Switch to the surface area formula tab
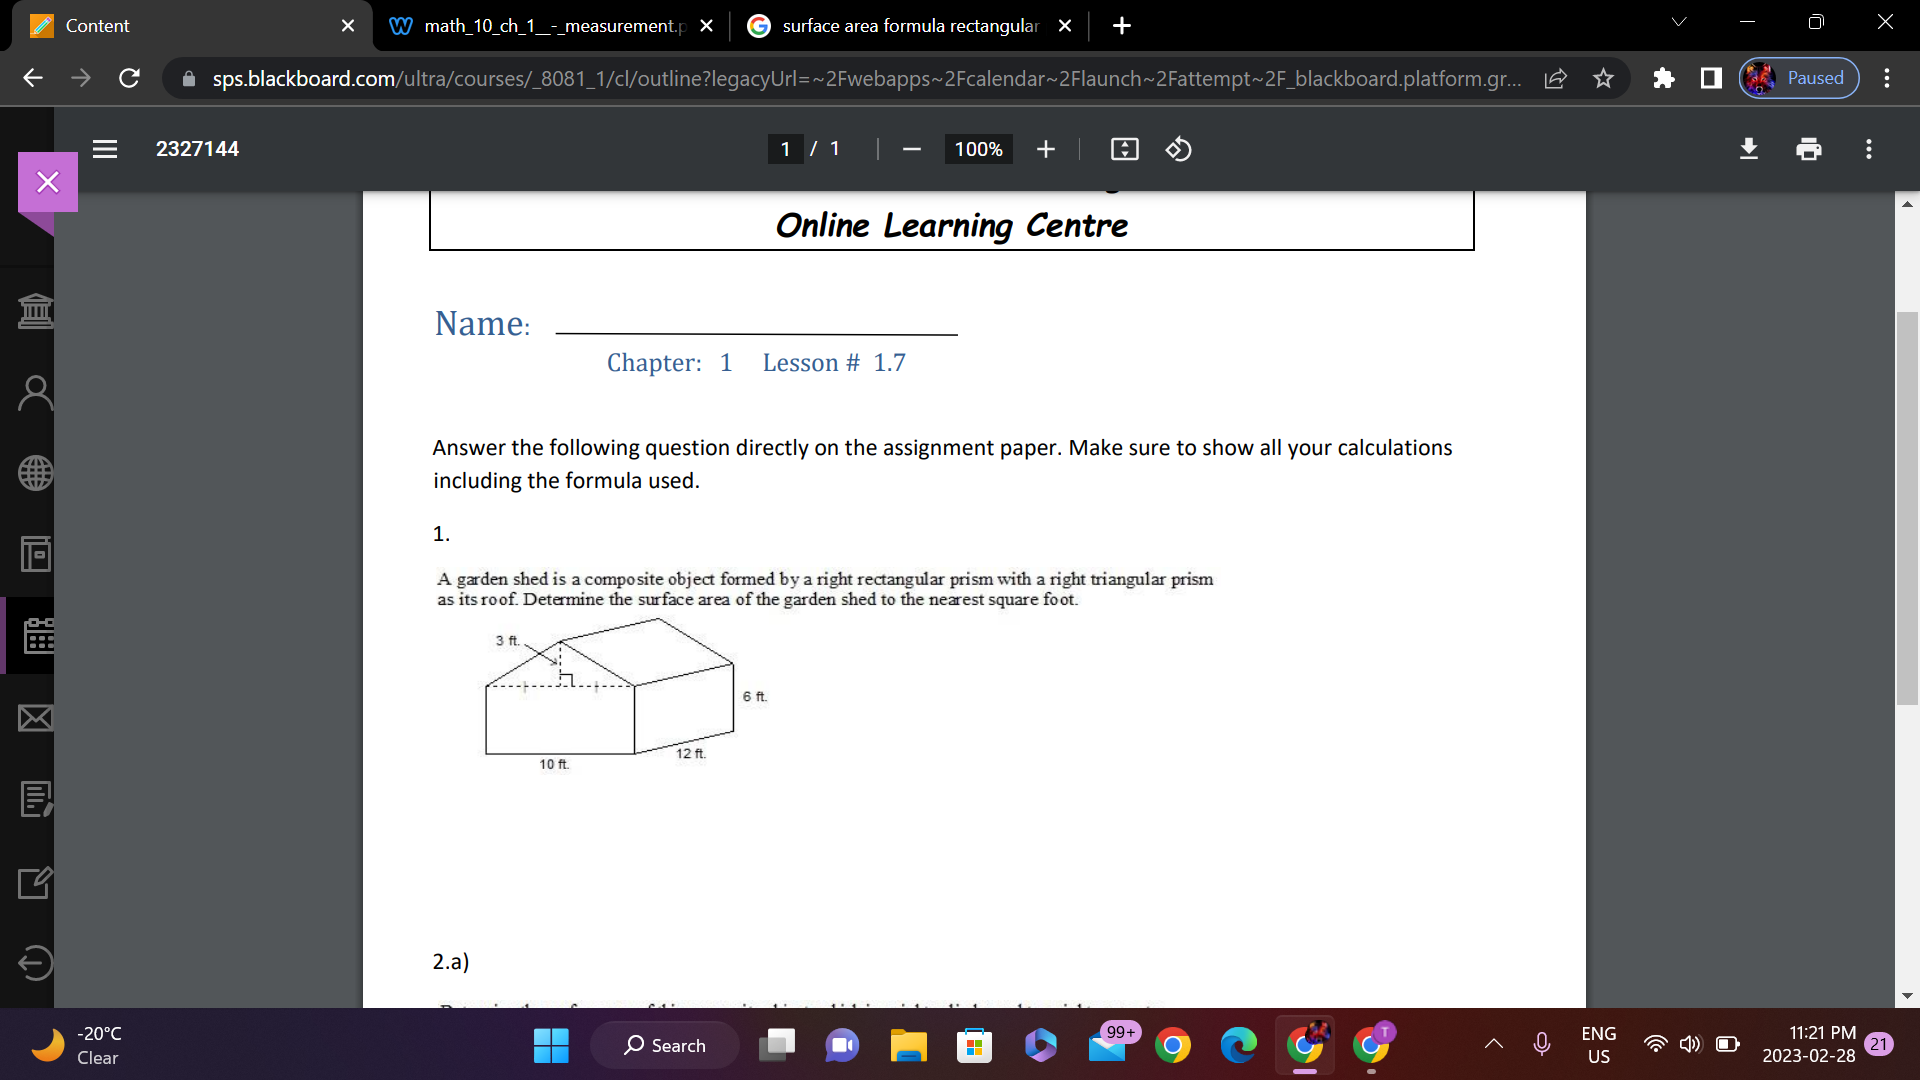Screen dimensions: 1920x1080 coord(900,26)
